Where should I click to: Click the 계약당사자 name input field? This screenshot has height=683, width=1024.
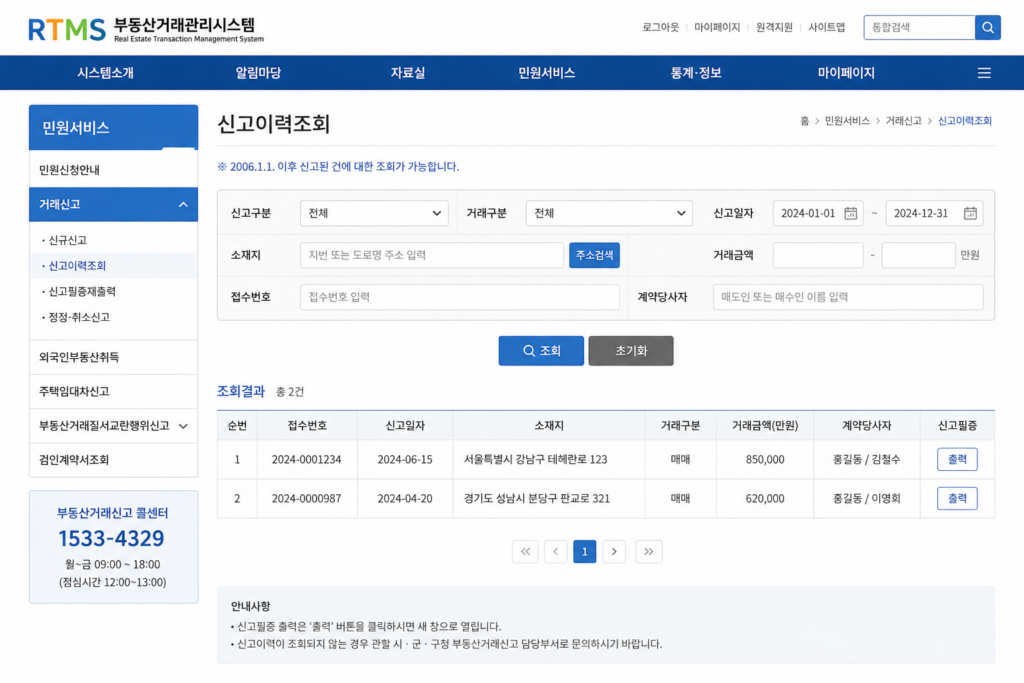click(x=848, y=297)
